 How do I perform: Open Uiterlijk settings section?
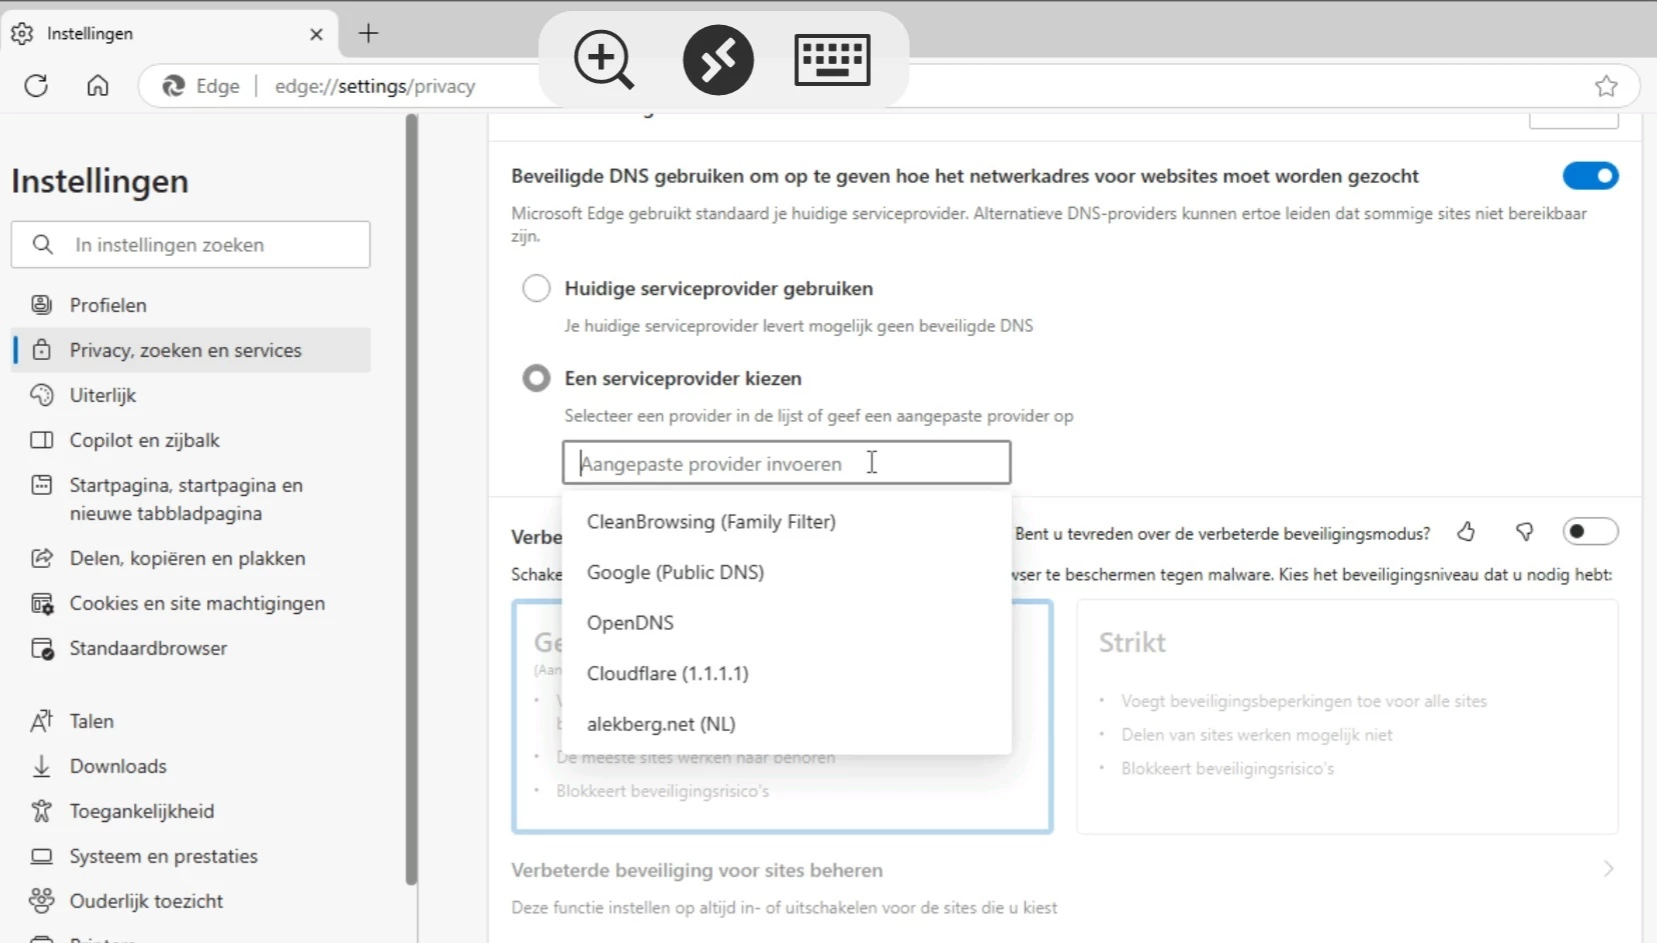(191, 395)
